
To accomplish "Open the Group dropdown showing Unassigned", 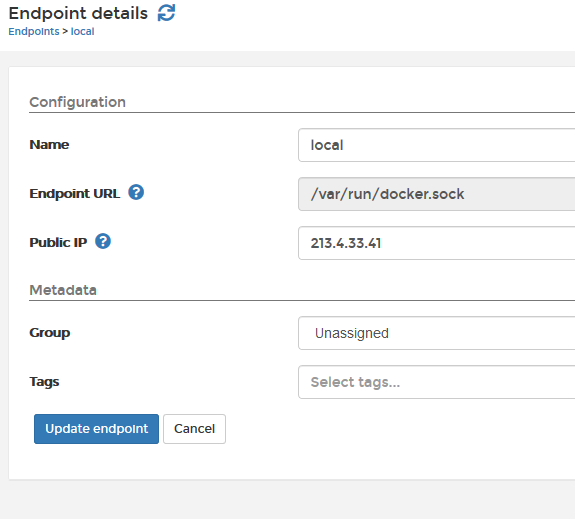I will (436, 333).
